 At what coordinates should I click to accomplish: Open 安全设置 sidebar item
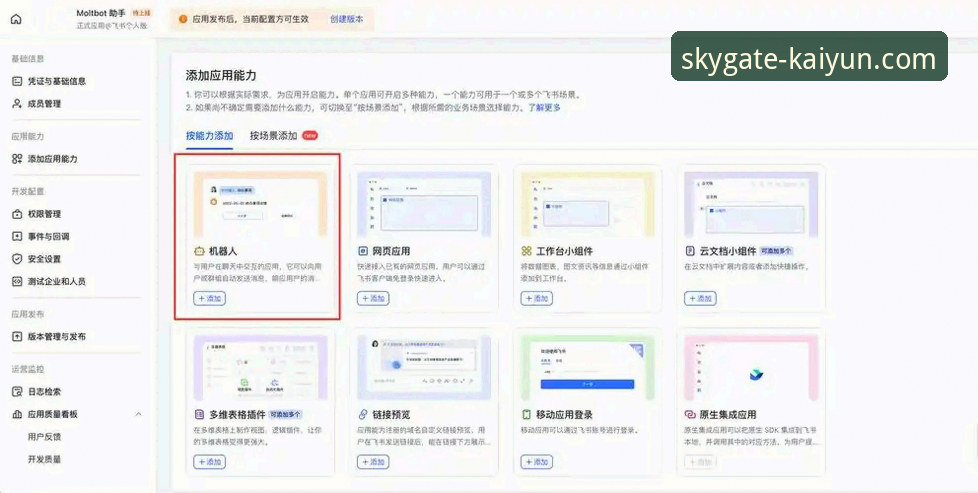coord(37,259)
